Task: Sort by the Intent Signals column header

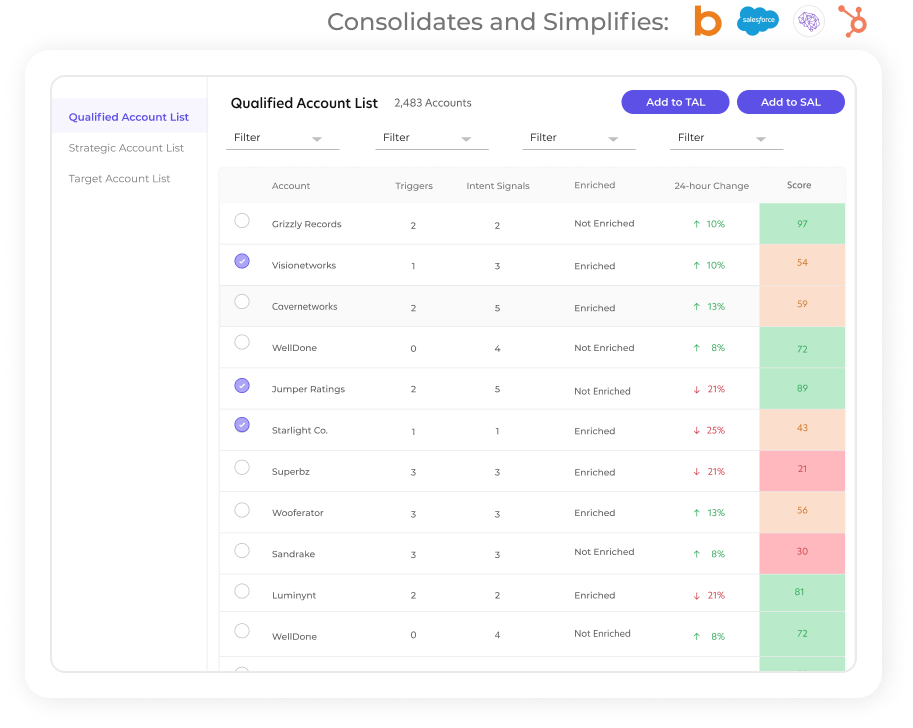Action: [498, 186]
